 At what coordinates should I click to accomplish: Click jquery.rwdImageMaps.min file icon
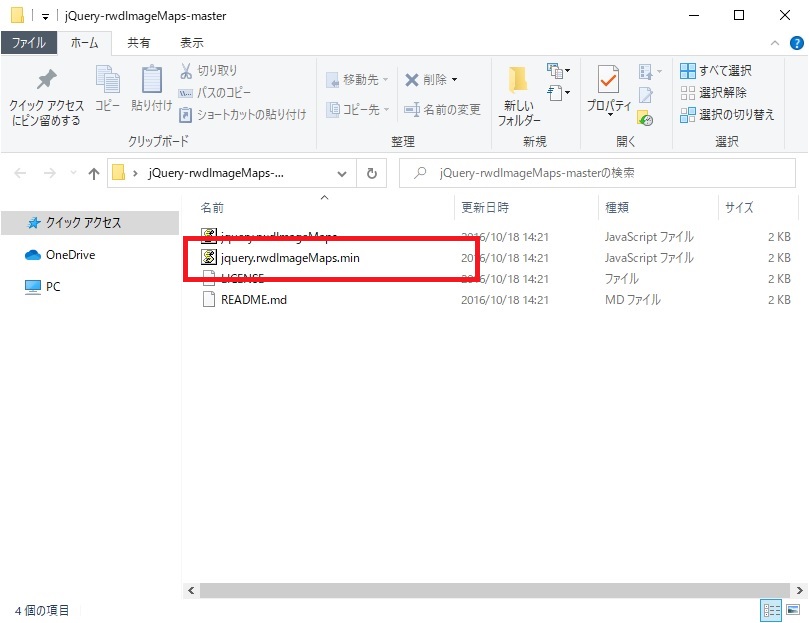pos(209,257)
